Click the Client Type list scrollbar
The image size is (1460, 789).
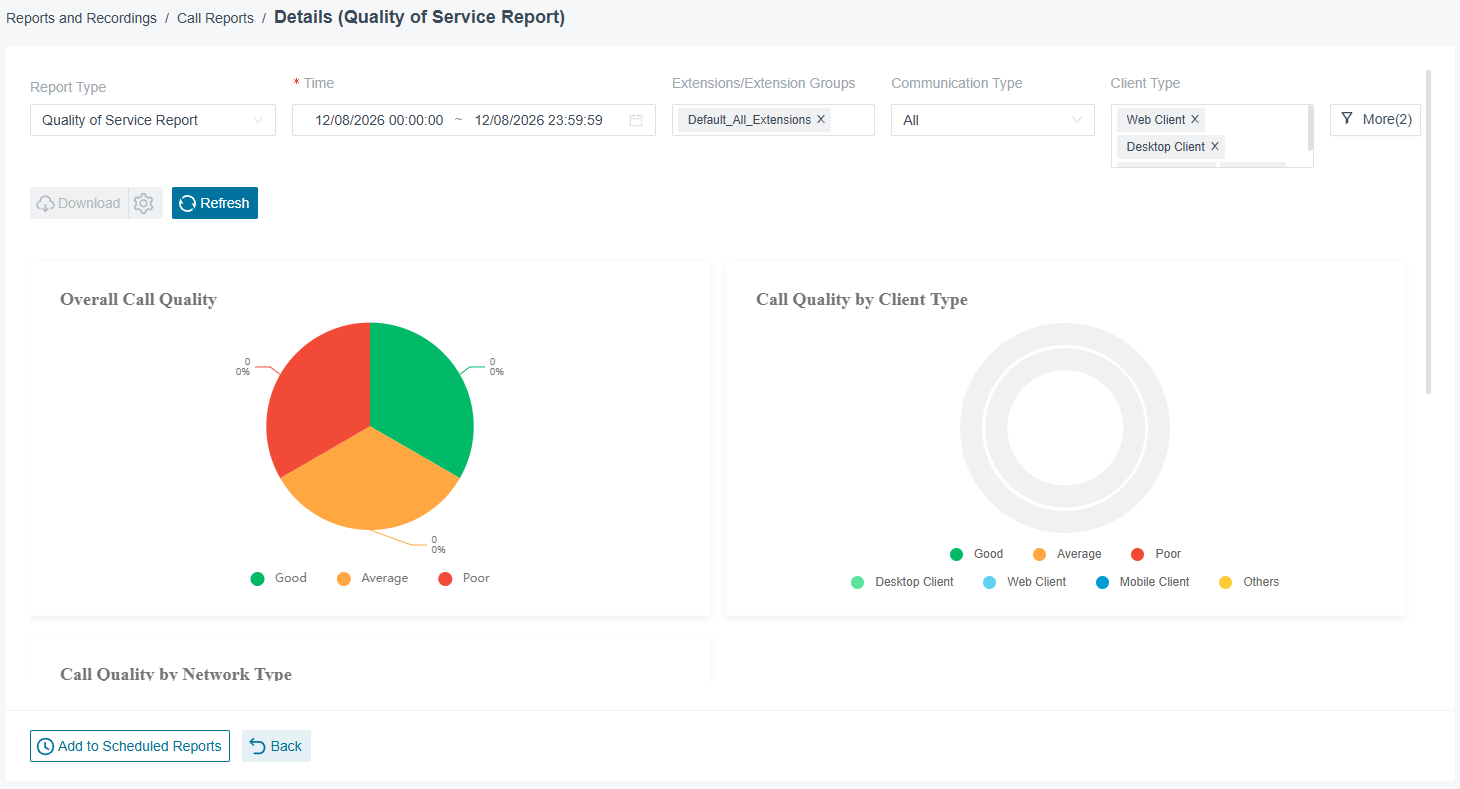(1310, 128)
